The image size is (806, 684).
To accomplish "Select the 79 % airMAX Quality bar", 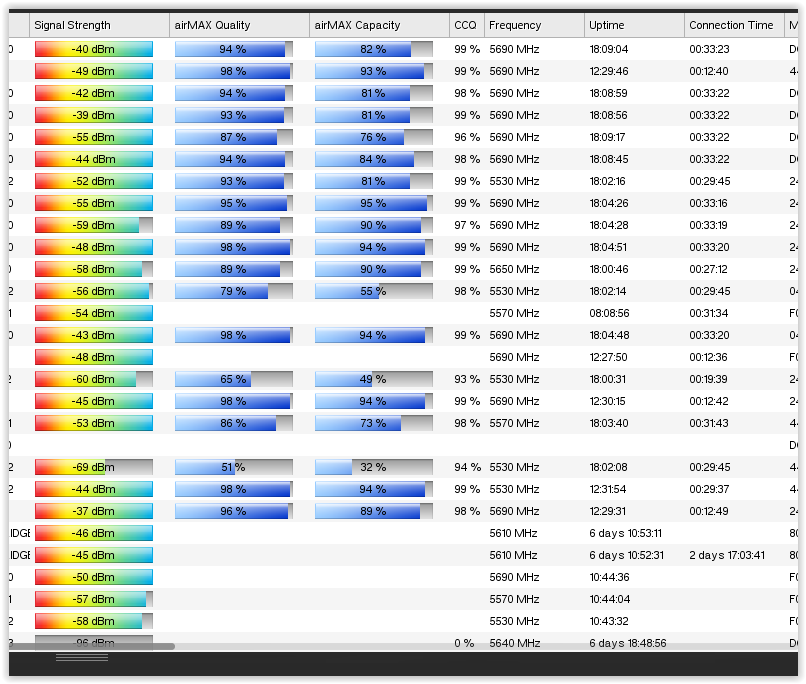I will tap(234, 291).
